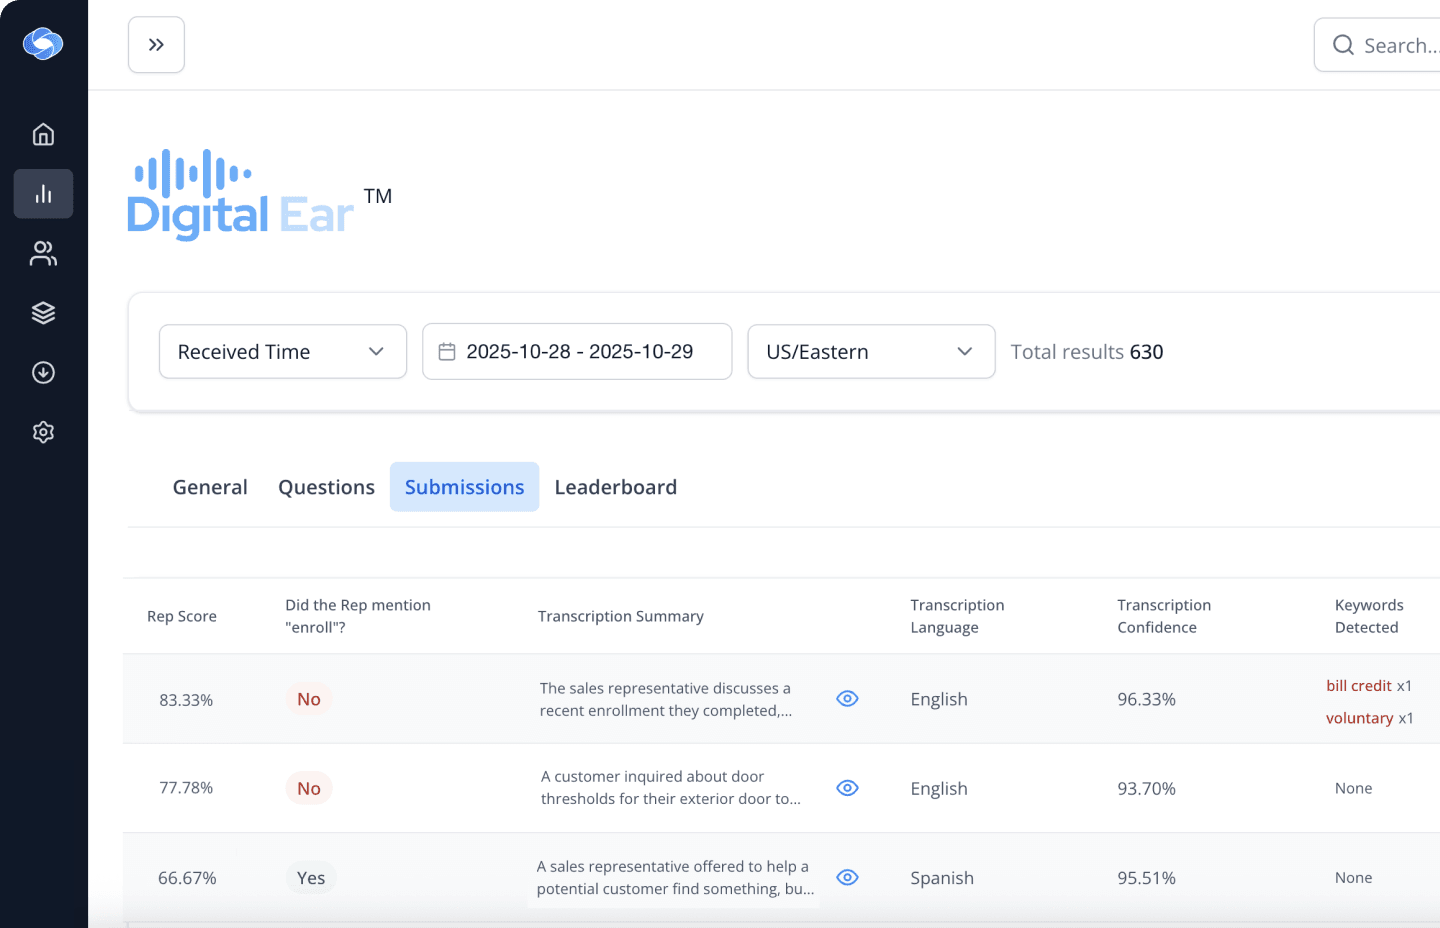Expand the sidebar with the double chevron button

coord(156,45)
